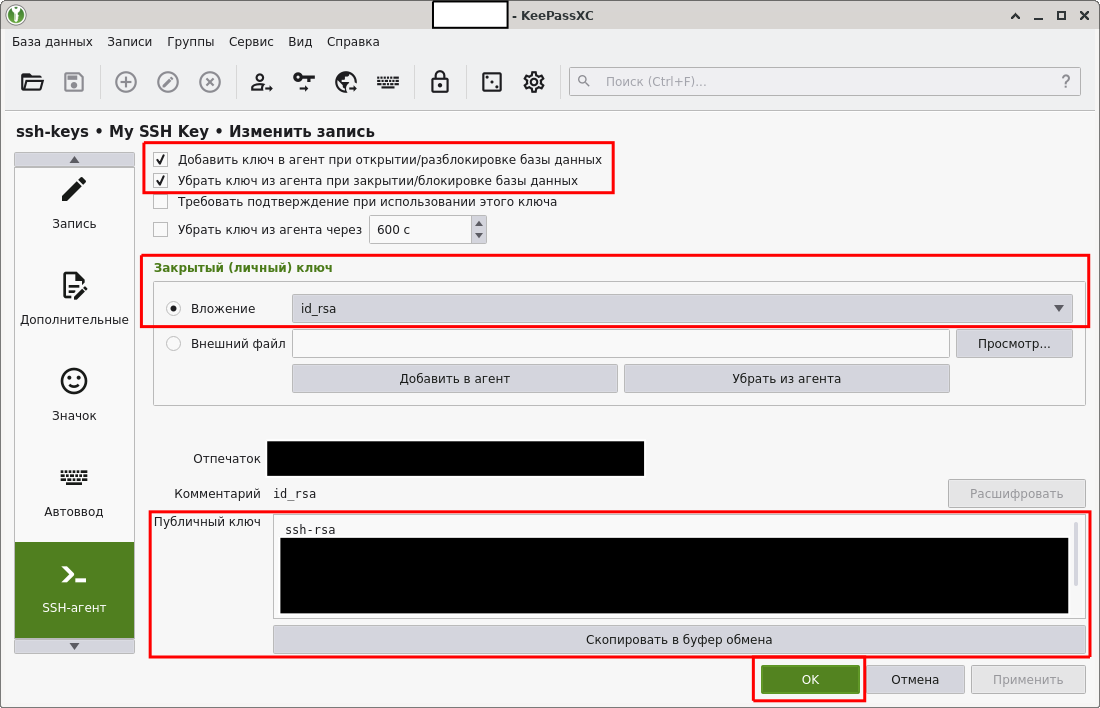
Task: Click Скопировать в буфер обмена button
Action: coord(678,639)
